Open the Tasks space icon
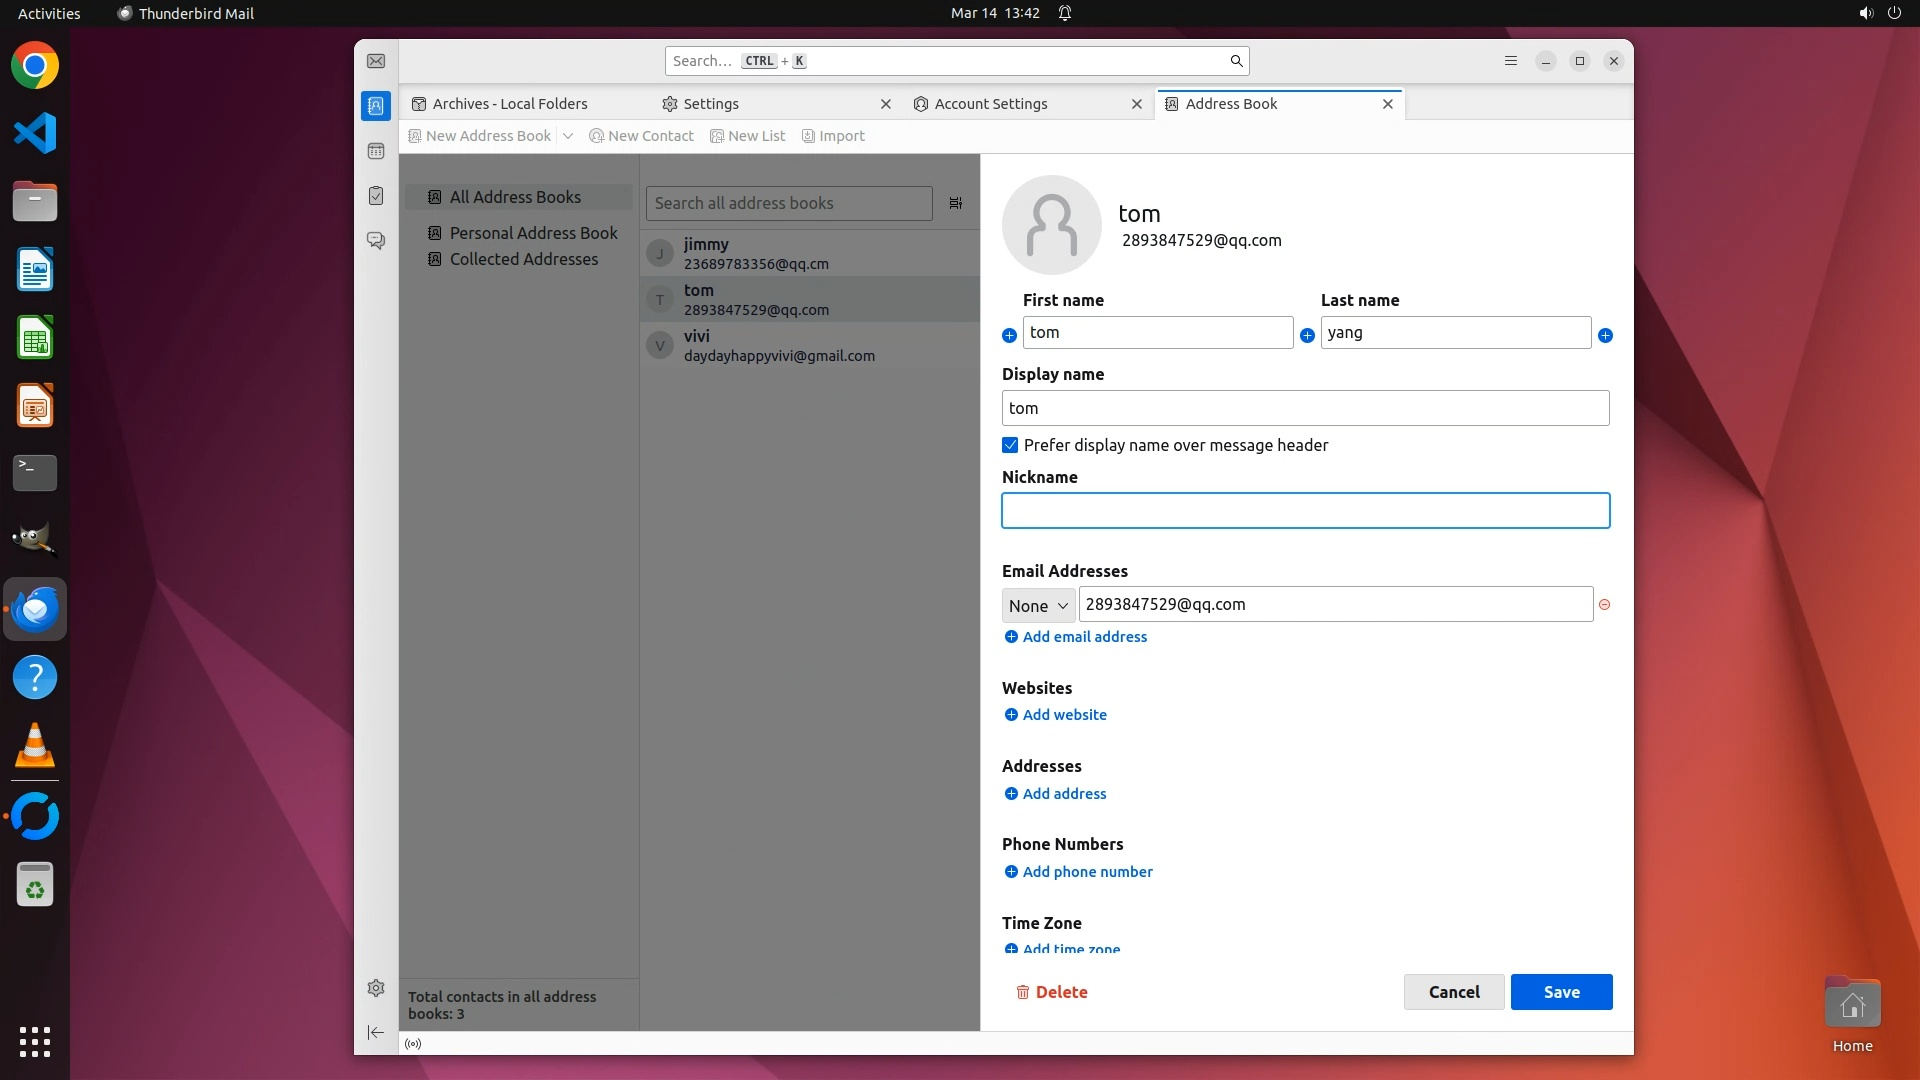The width and height of the screenshot is (1920, 1080). 376,196
